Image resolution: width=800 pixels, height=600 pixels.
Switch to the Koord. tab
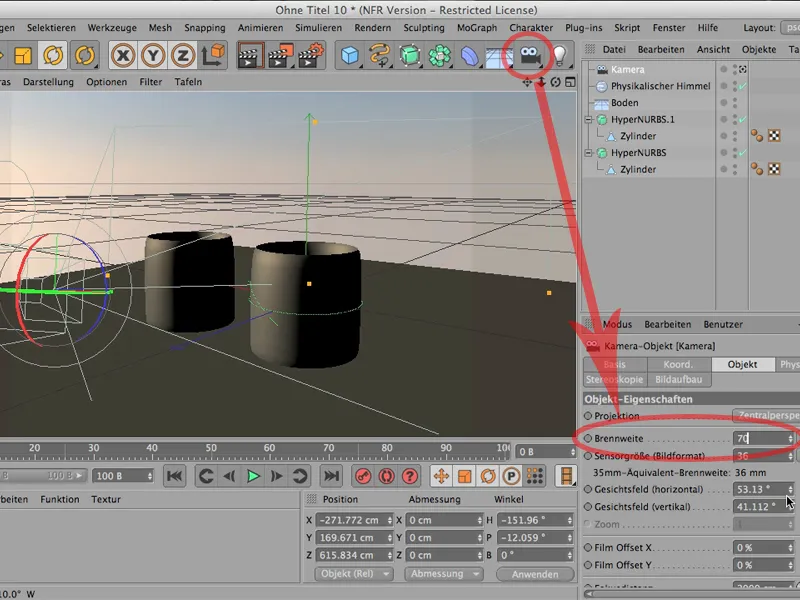[679, 364]
